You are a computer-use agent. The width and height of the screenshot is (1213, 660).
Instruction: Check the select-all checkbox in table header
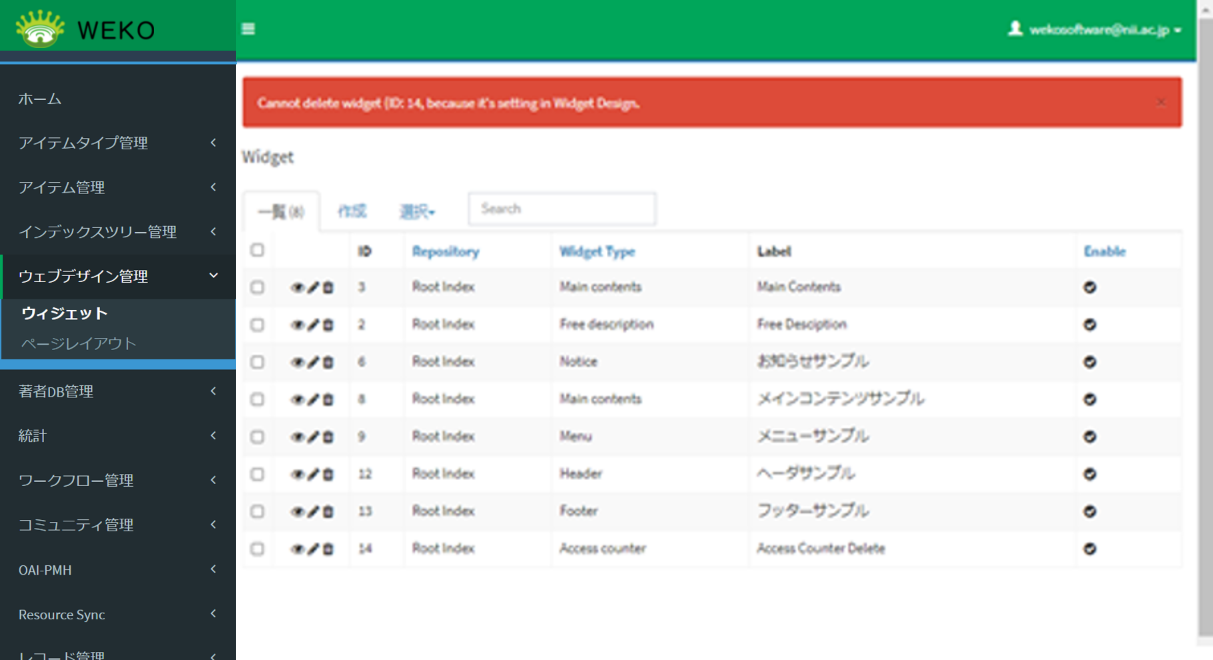257,250
